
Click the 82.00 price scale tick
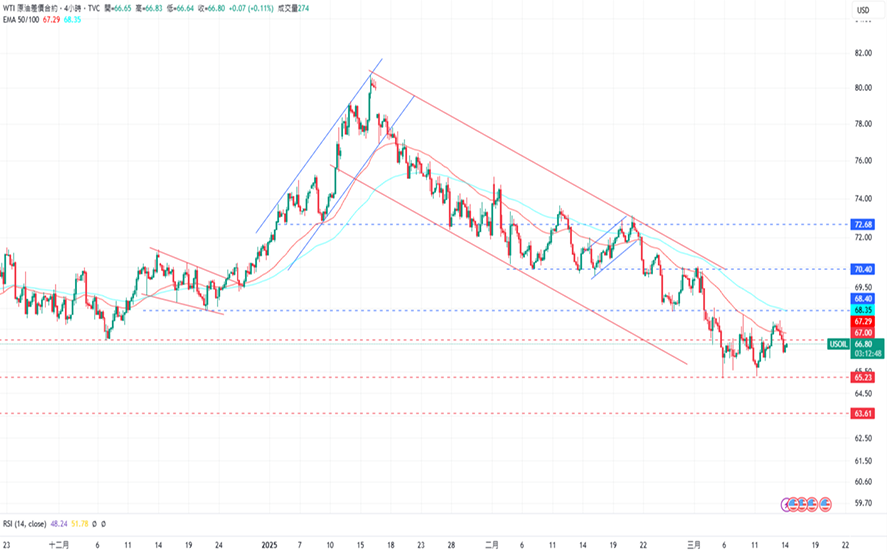863,53
